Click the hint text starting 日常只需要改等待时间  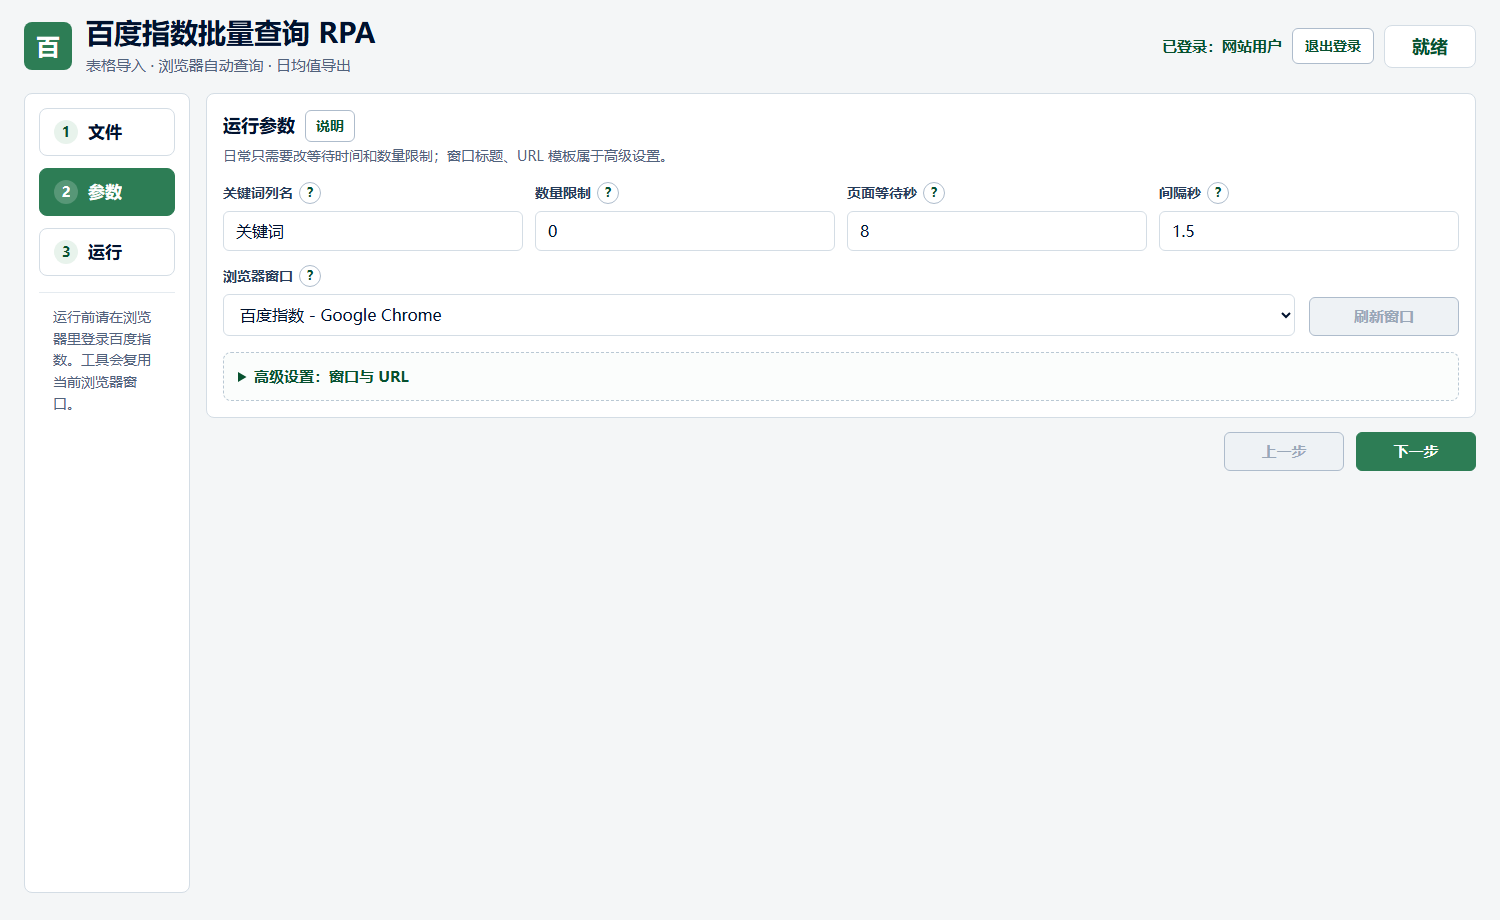(x=447, y=156)
